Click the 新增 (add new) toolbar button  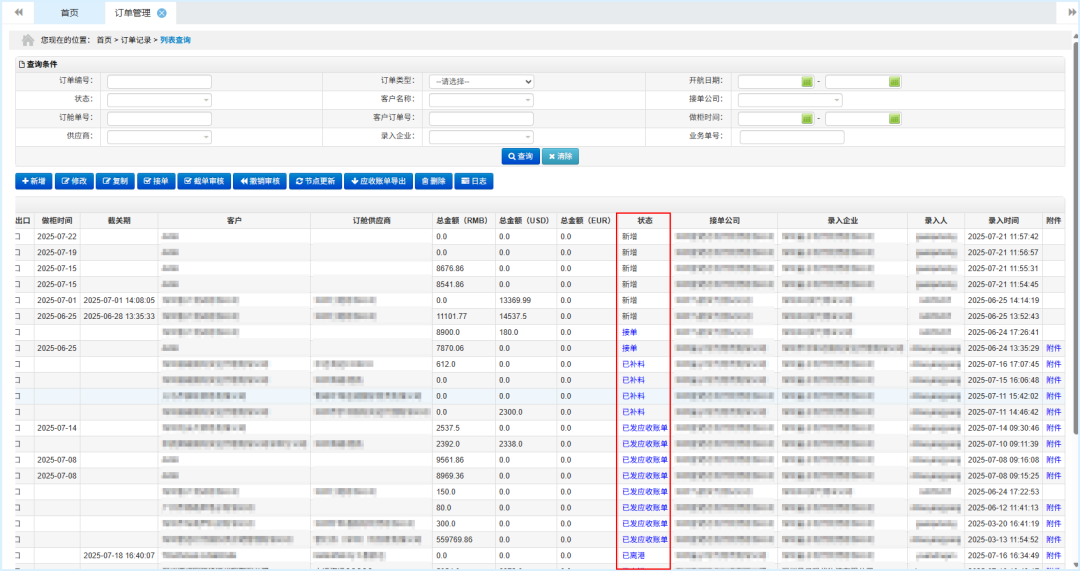[x=33, y=181]
